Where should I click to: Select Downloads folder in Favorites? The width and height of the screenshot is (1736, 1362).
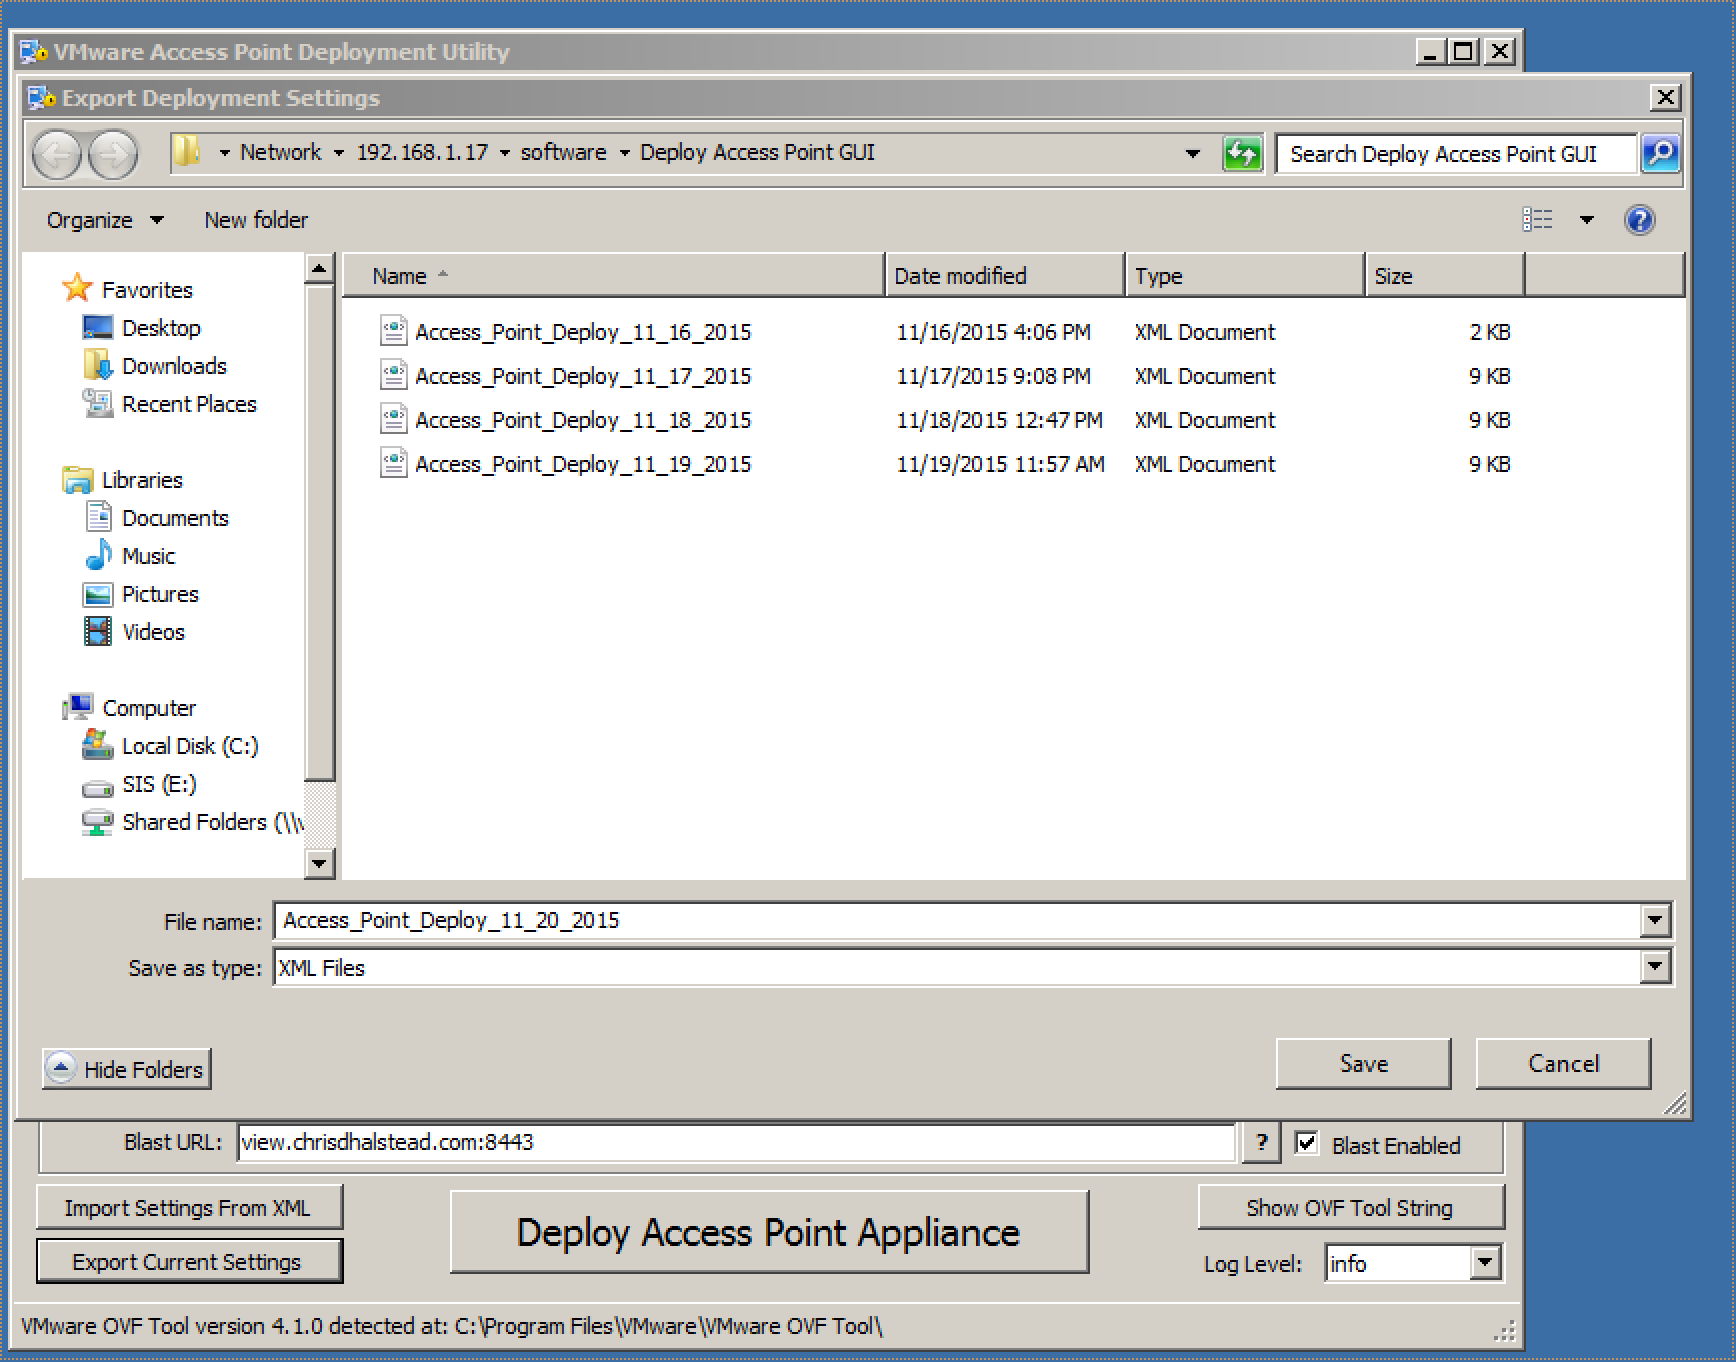173,366
